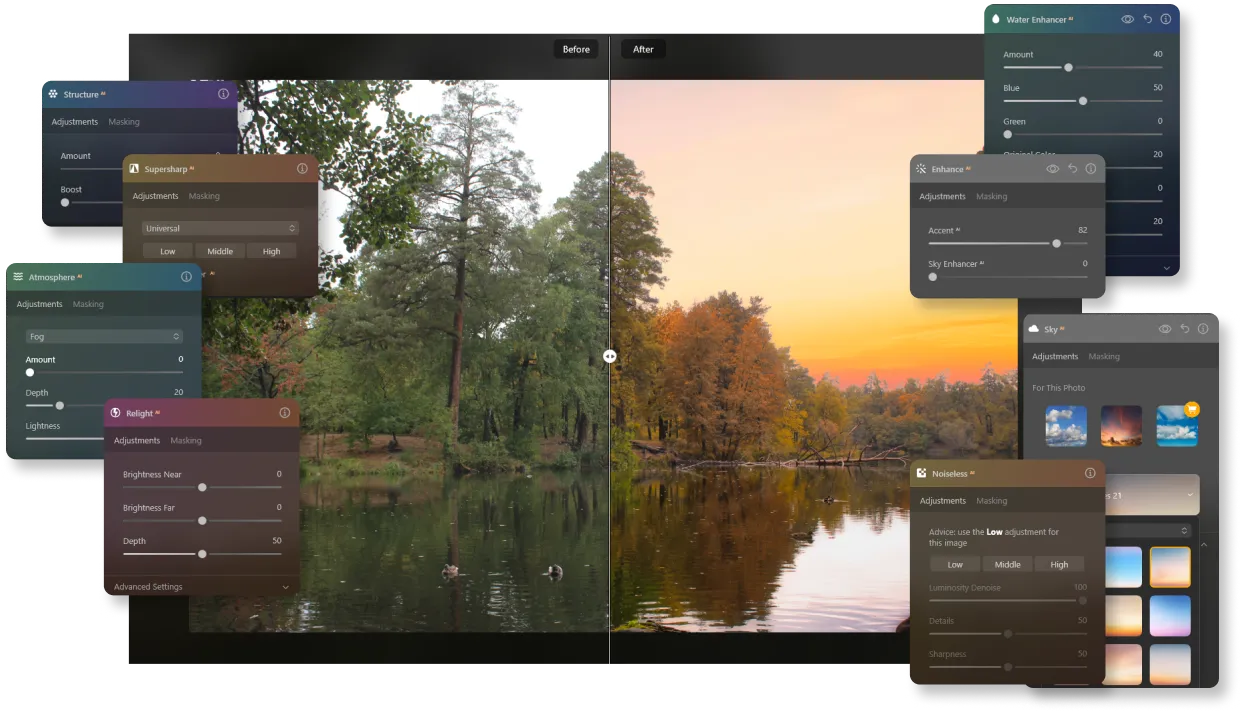This screenshot has height=712, width=1241.
Task: Click the After label above the photo
Action: pyautogui.click(x=643, y=49)
